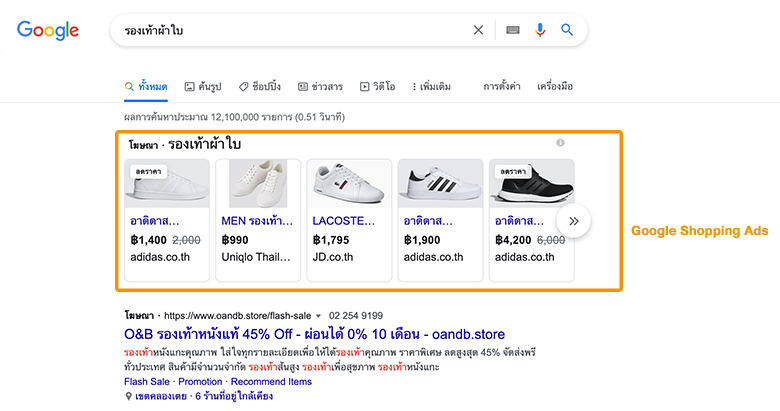Click the ผลการค้นหาประมาณ 12,100,000 results count text
The width and height of the screenshot is (780, 411).
coord(234,117)
